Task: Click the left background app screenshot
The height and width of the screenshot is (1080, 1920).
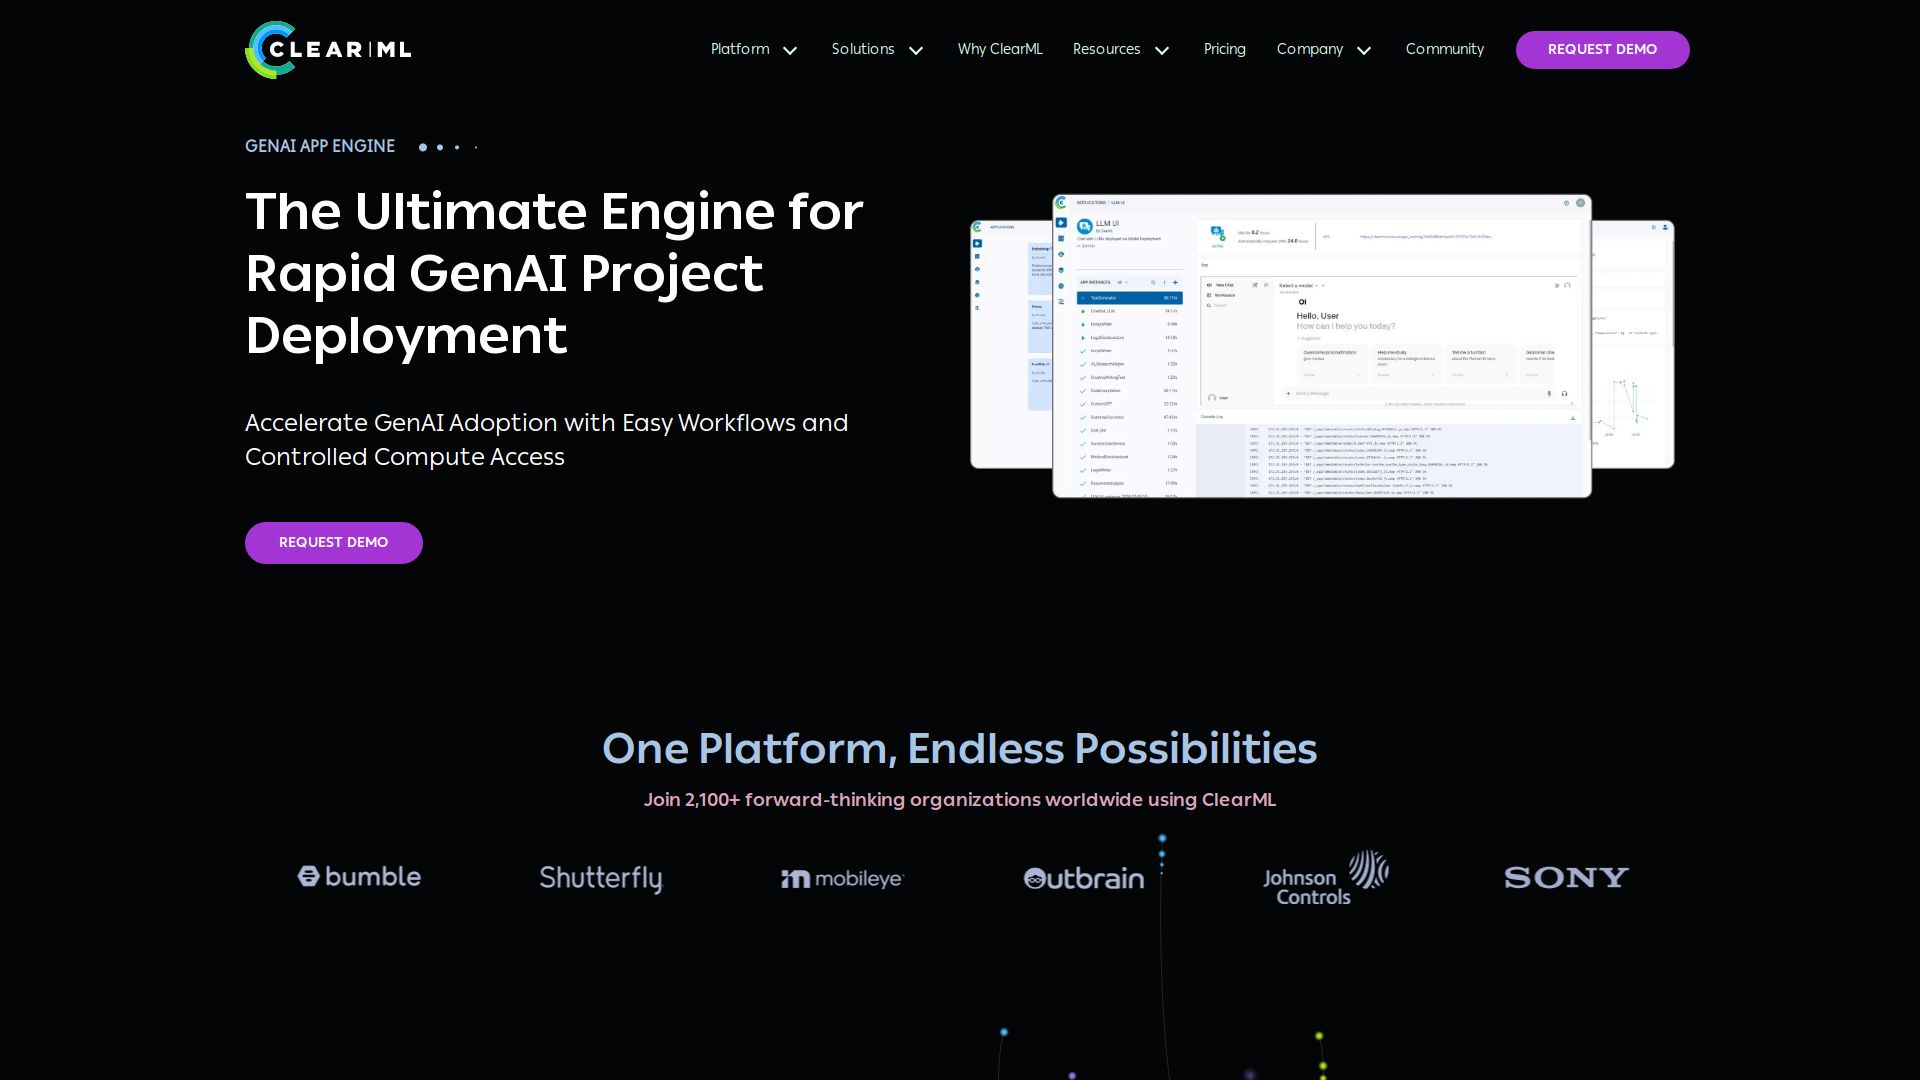Action: [x=1010, y=345]
